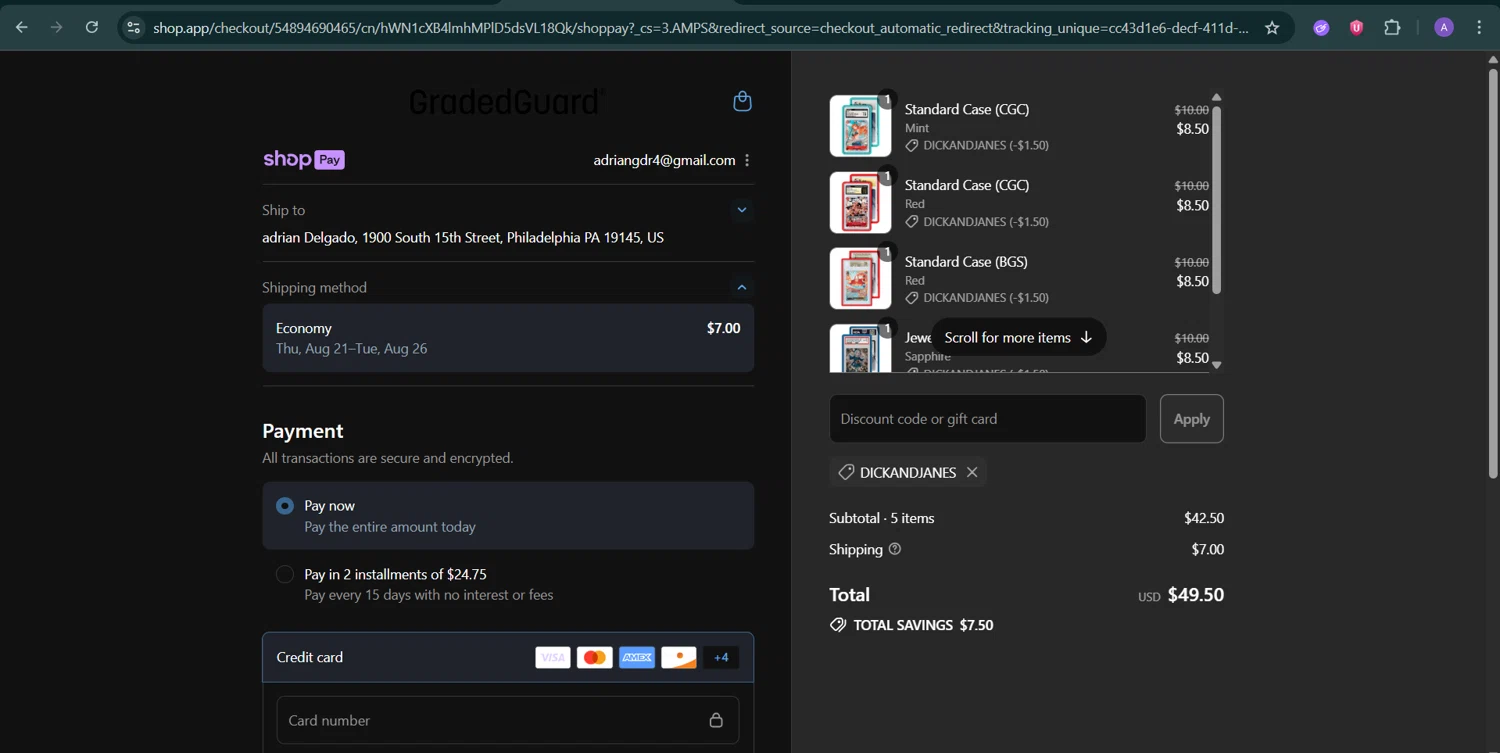Reload the checkout page
This screenshot has height=753, width=1500.
coord(91,27)
